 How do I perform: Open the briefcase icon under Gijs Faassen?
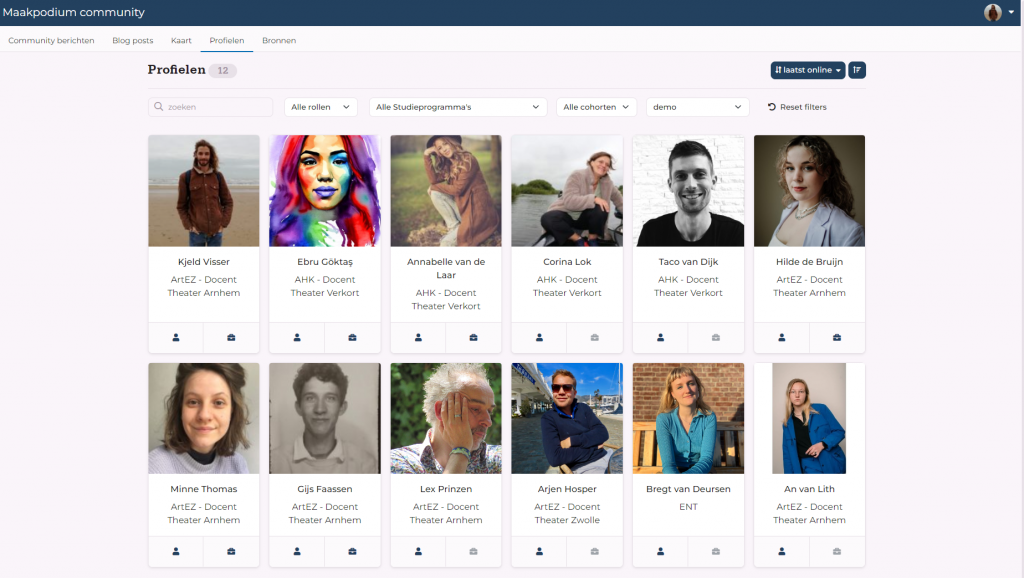tap(352, 551)
